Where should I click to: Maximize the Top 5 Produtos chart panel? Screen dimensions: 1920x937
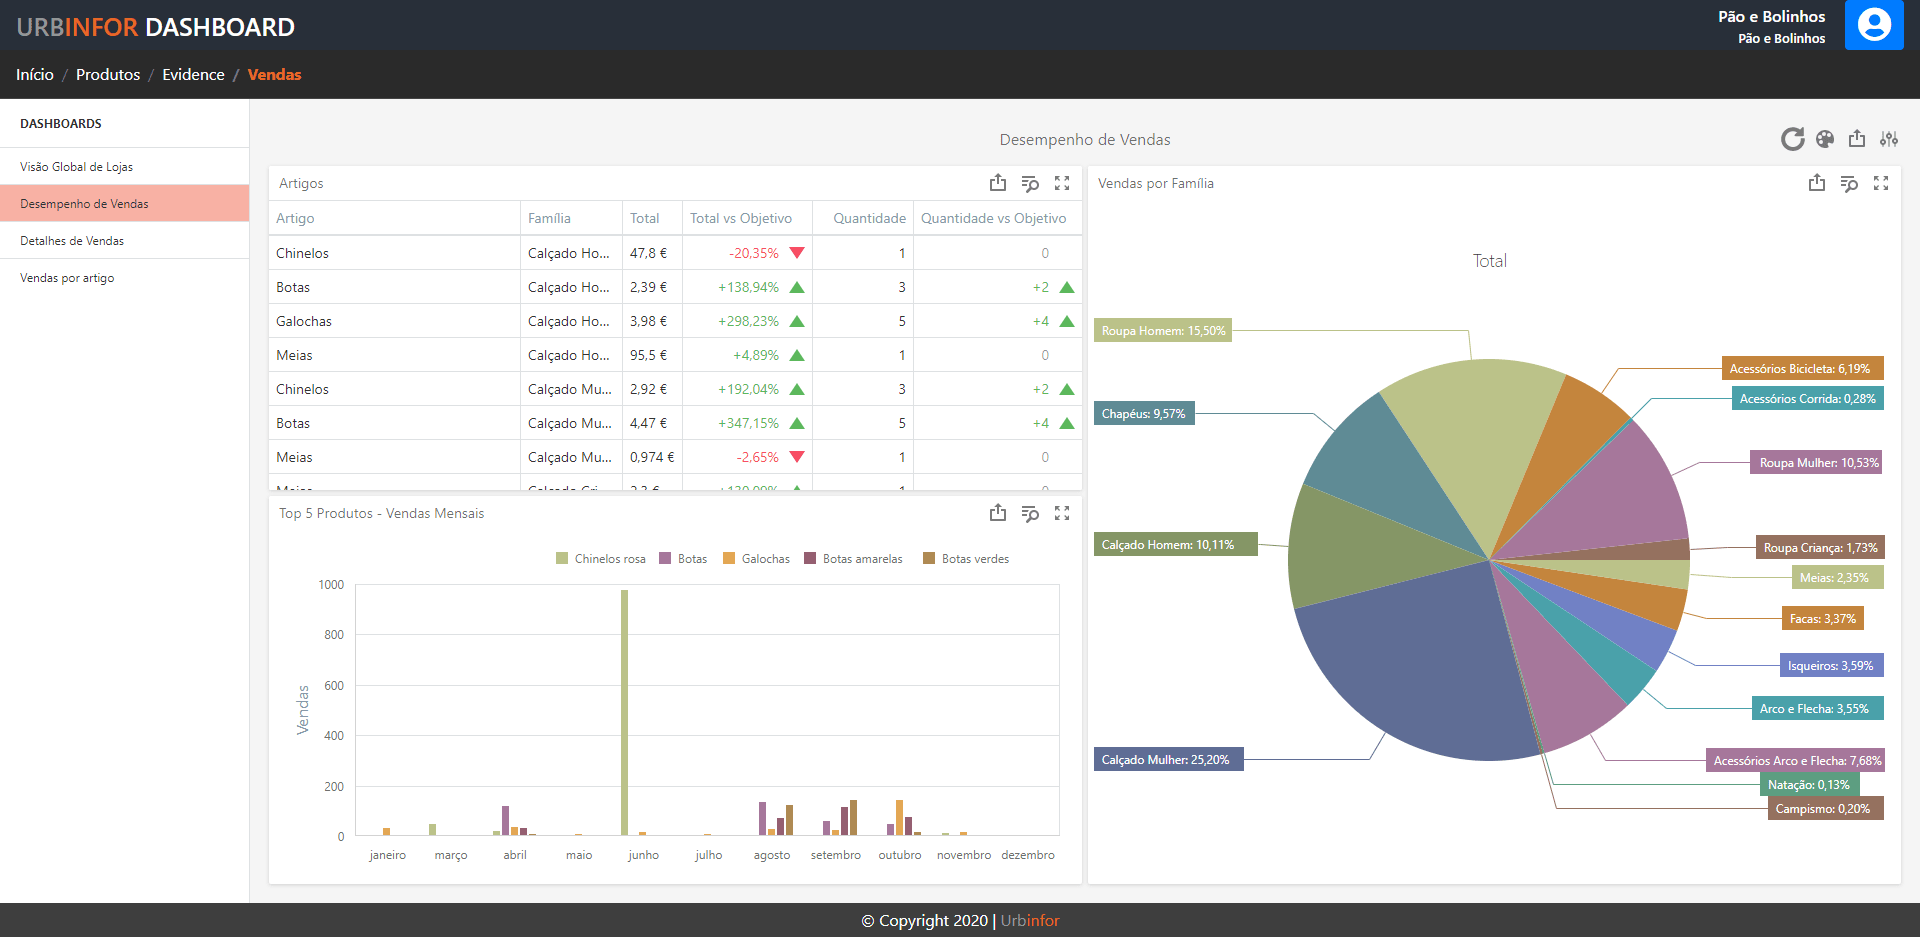[1062, 513]
